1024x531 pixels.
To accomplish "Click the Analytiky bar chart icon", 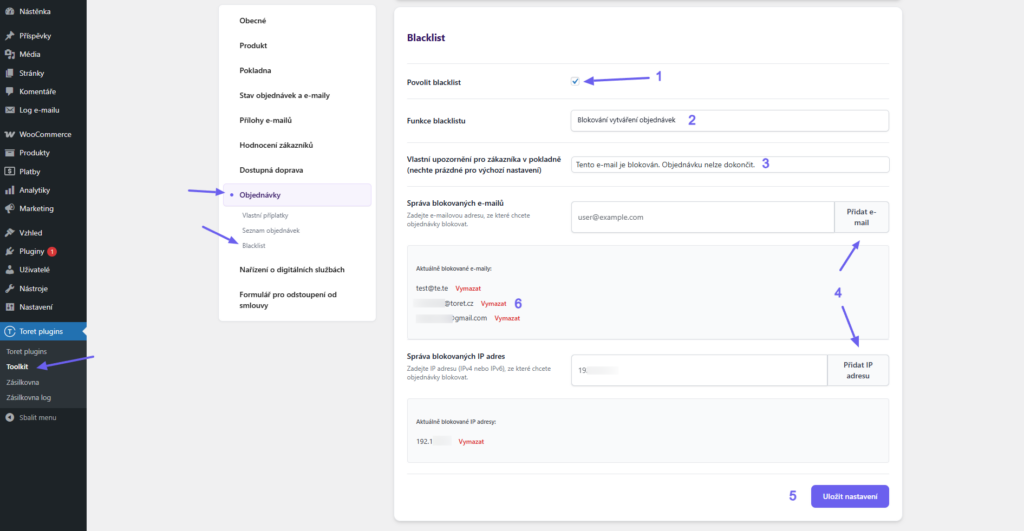I will (x=10, y=190).
